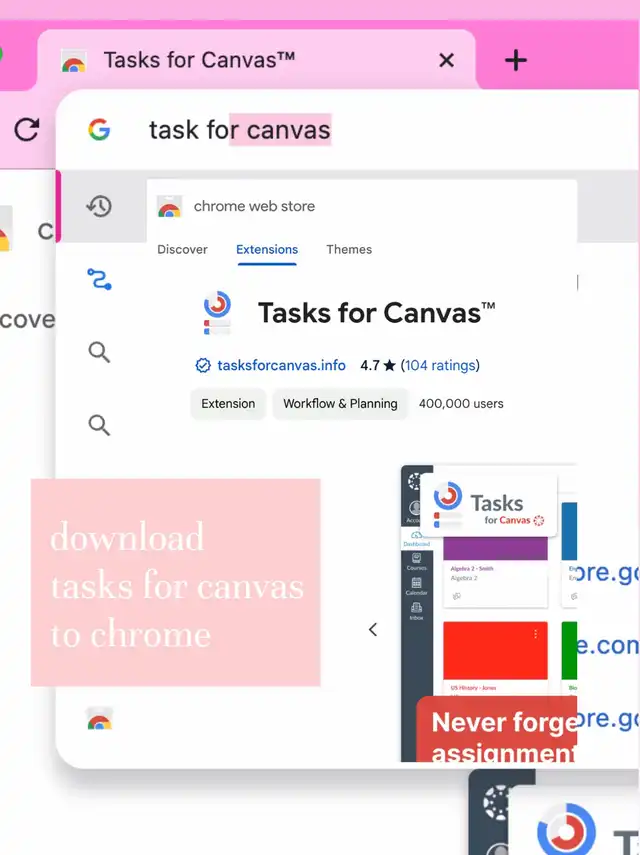Select the Extensions tab
This screenshot has width=640, height=855.
coord(267,250)
